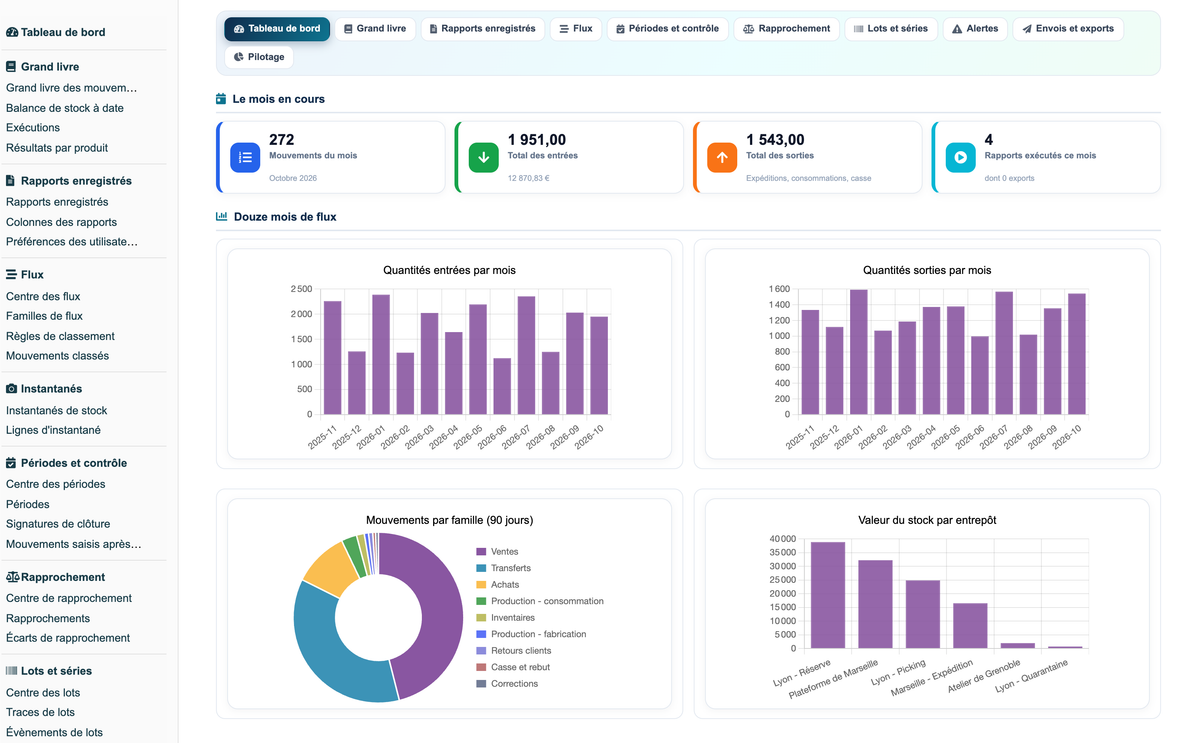Viewport: 1200px width, 743px height.
Task: Open Traces de lots
Action: click(x=40, y=713)
